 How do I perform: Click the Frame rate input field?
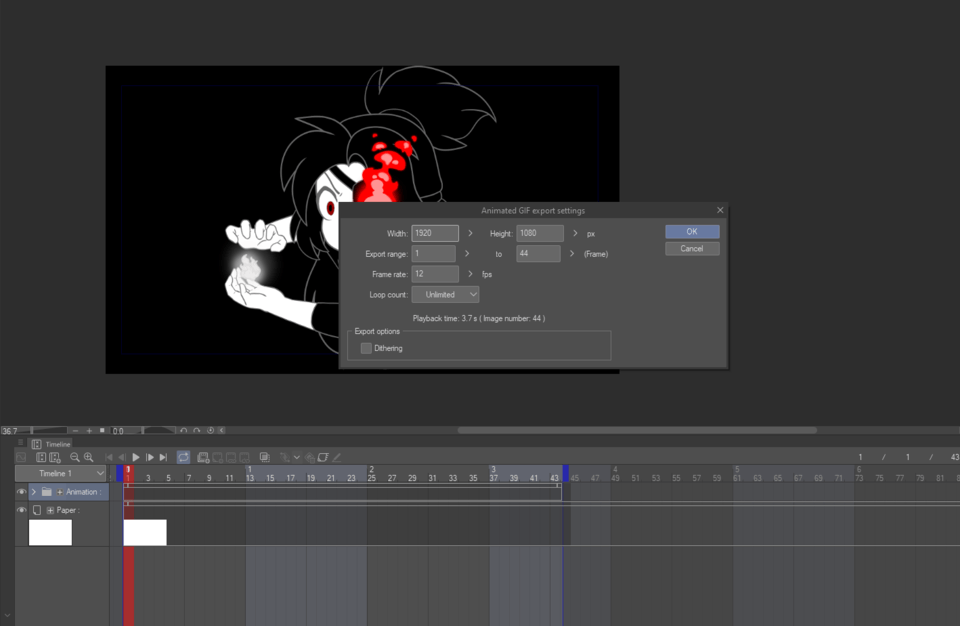coord(435,274)
